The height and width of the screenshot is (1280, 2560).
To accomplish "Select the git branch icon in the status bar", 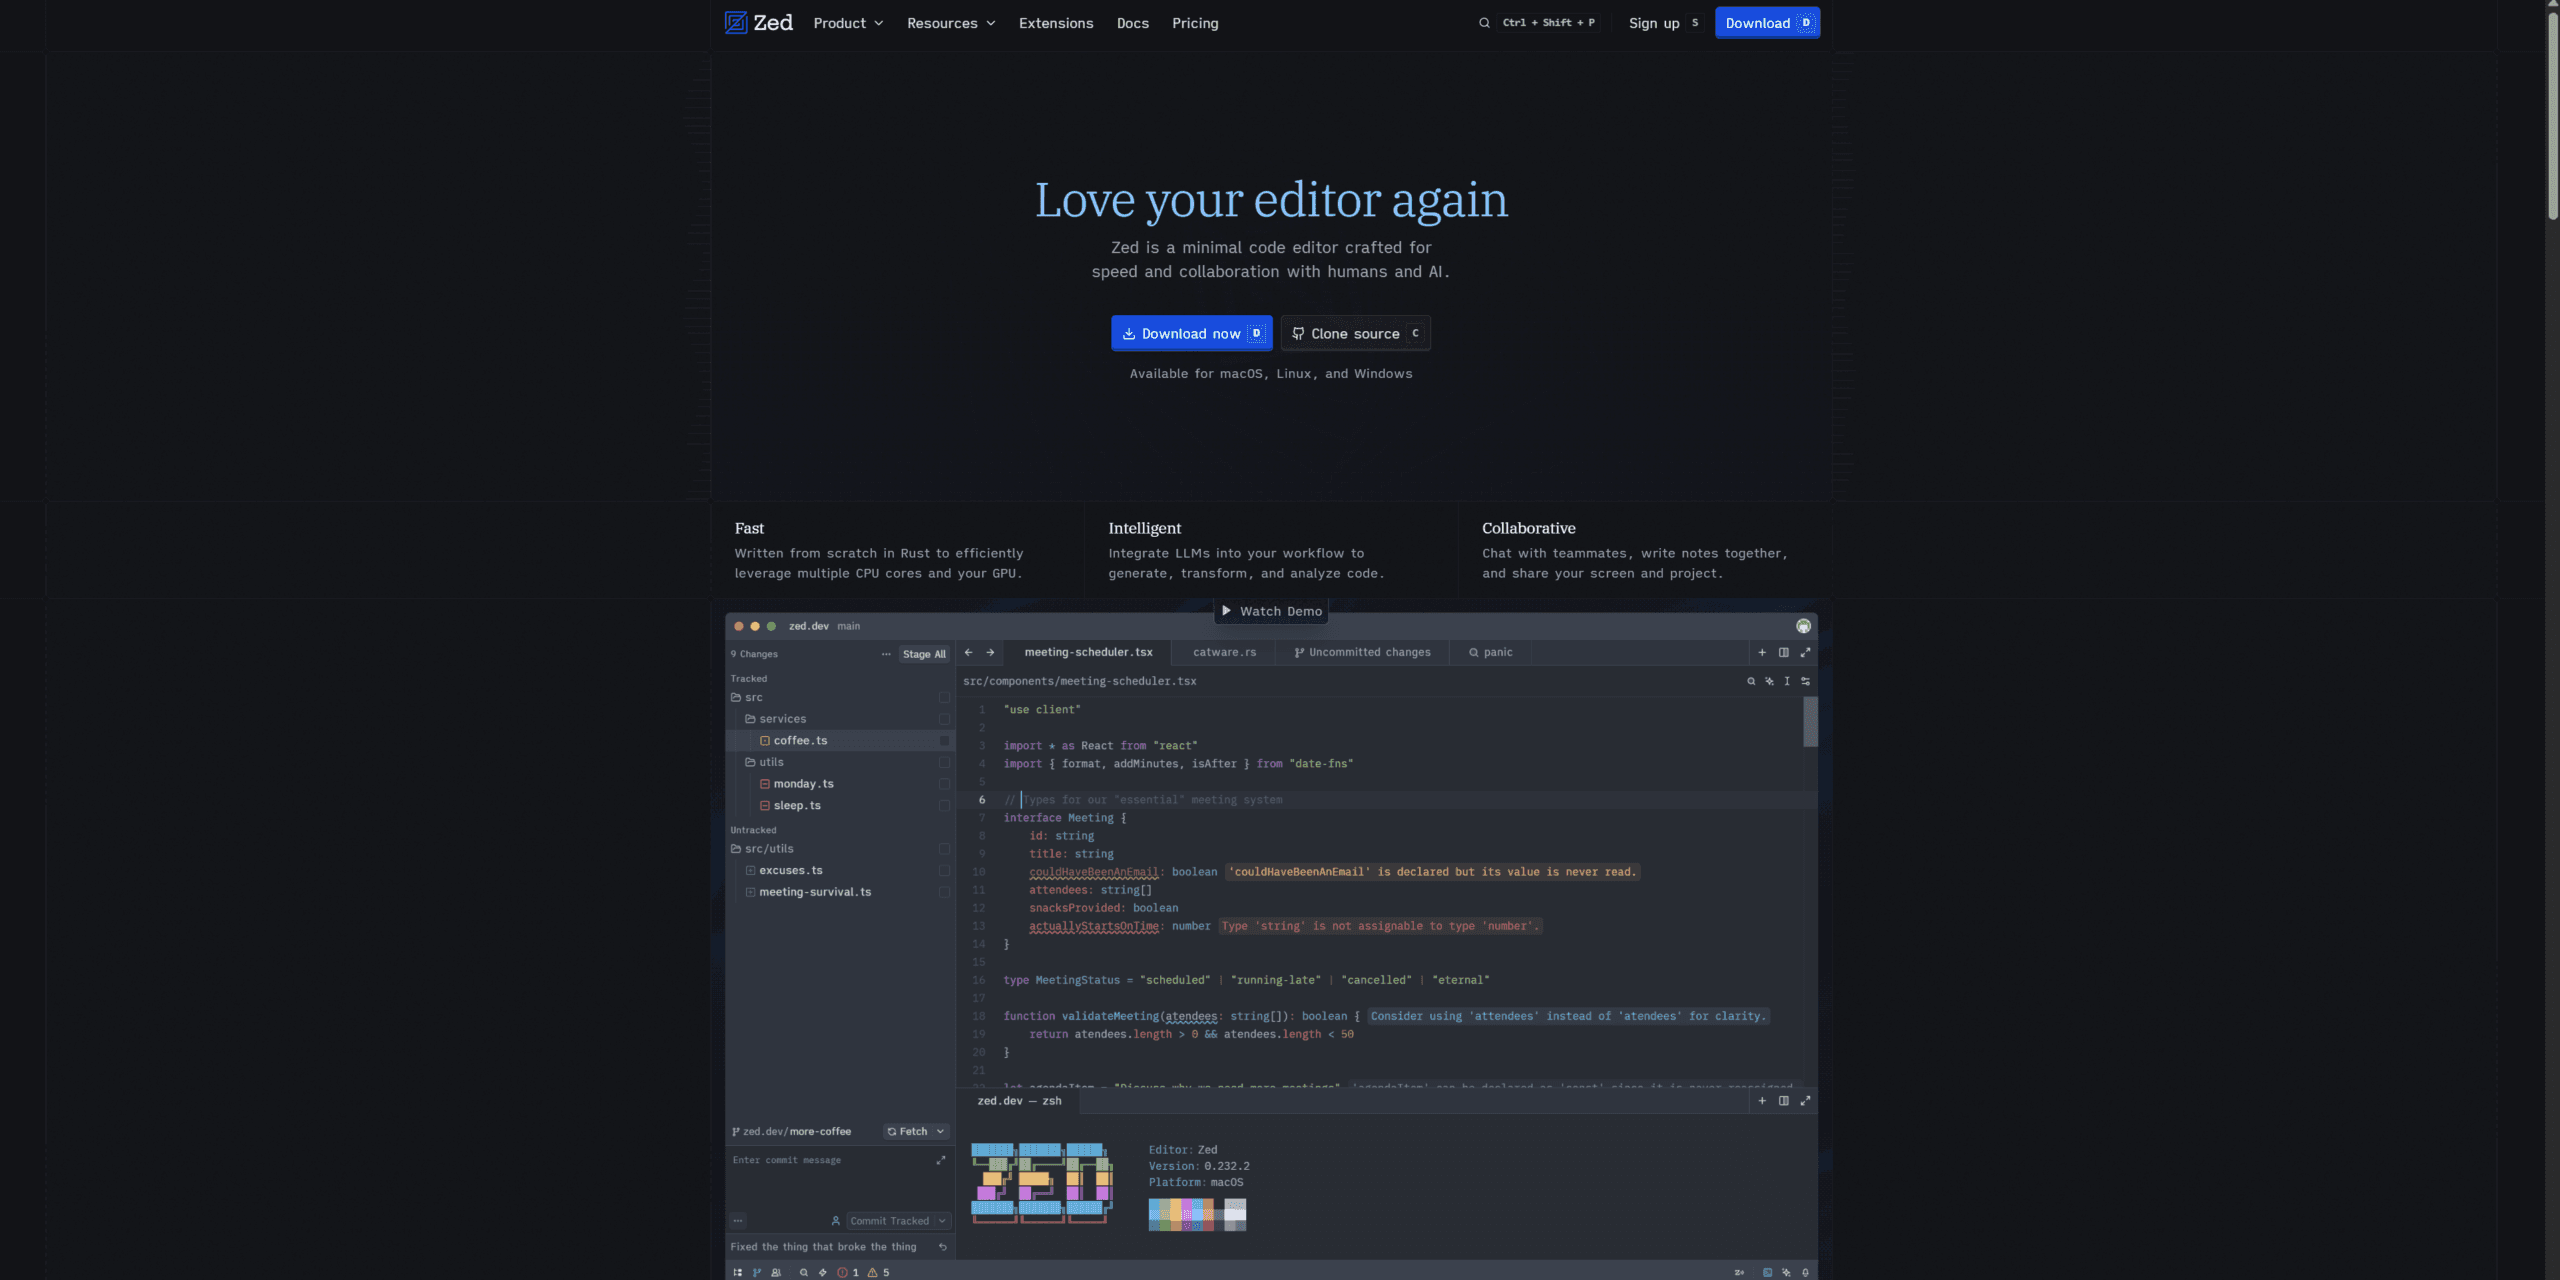I will 756,1272.
